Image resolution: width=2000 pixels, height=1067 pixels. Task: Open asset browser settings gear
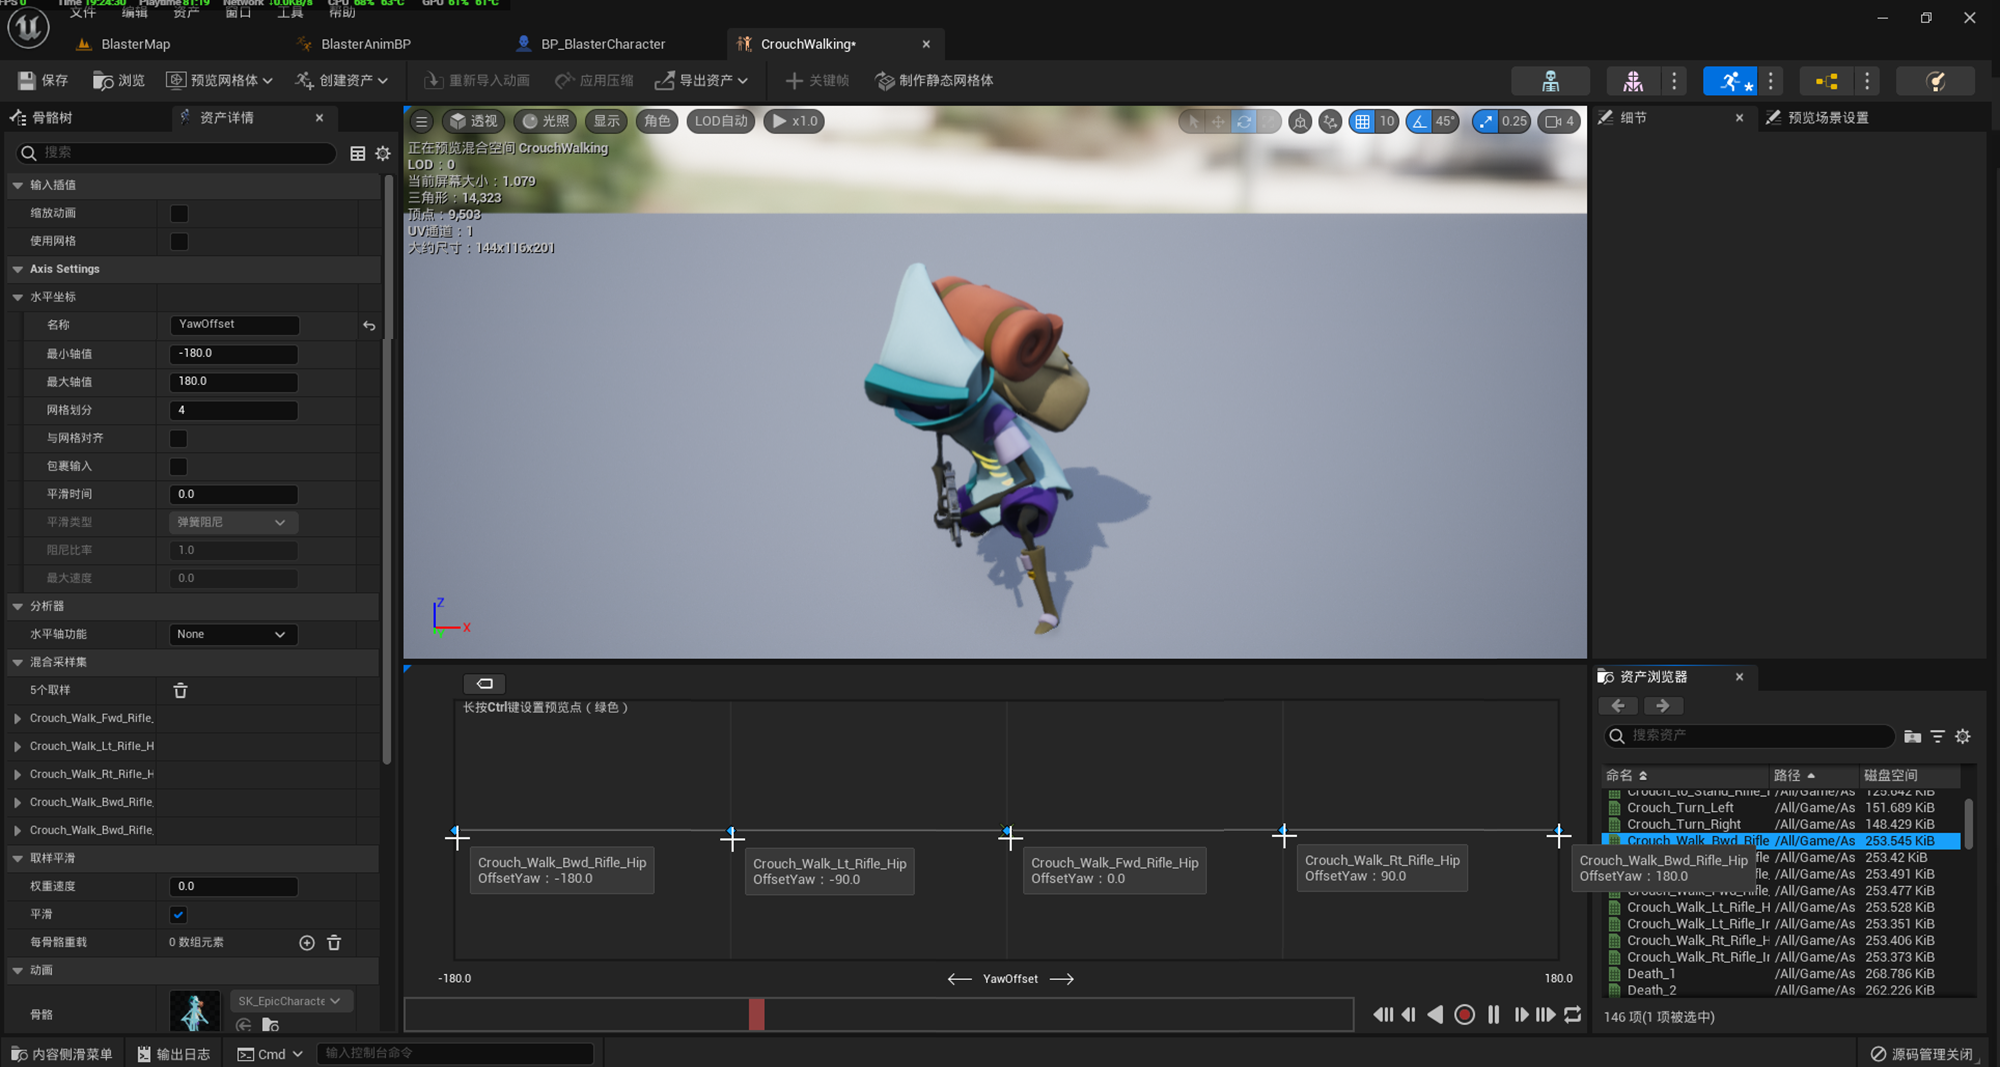1963,736
